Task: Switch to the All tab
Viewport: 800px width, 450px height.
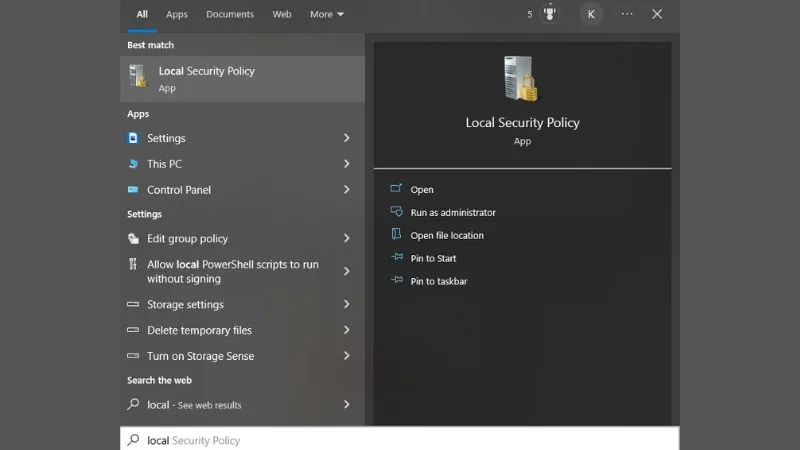Action: point(142,14)
